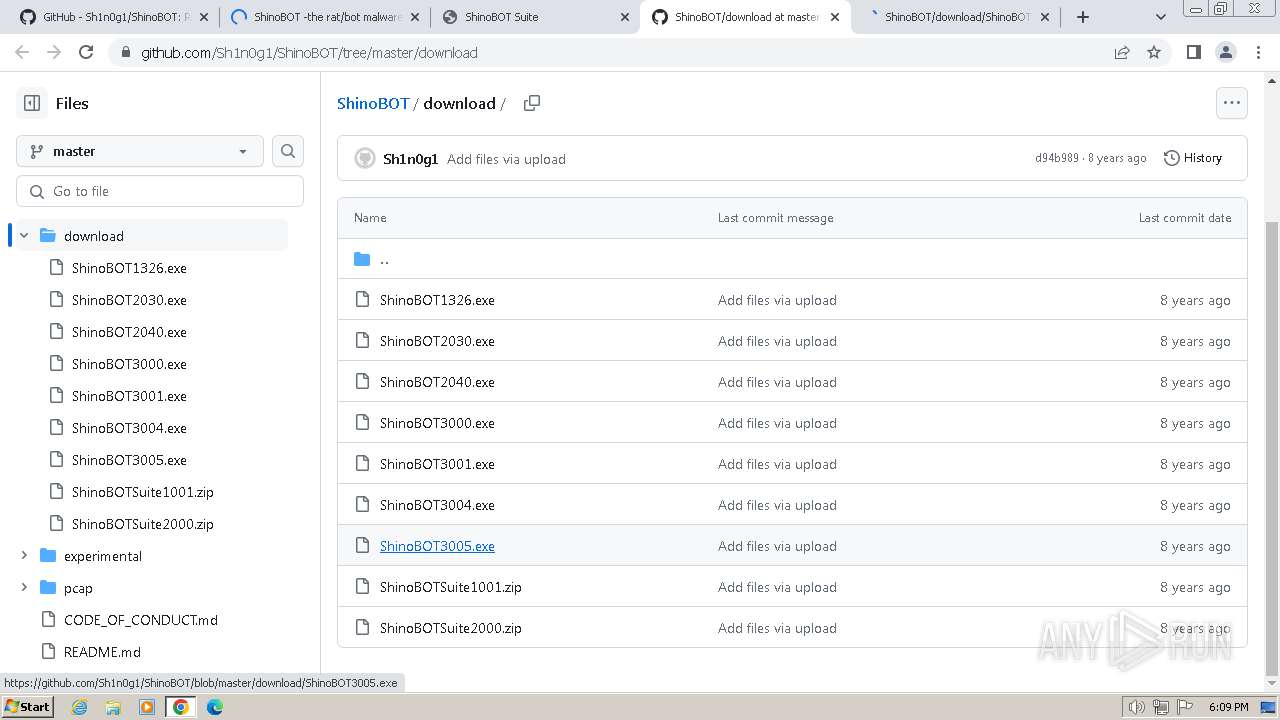Focus the Go to file search field

pos(160,191)
